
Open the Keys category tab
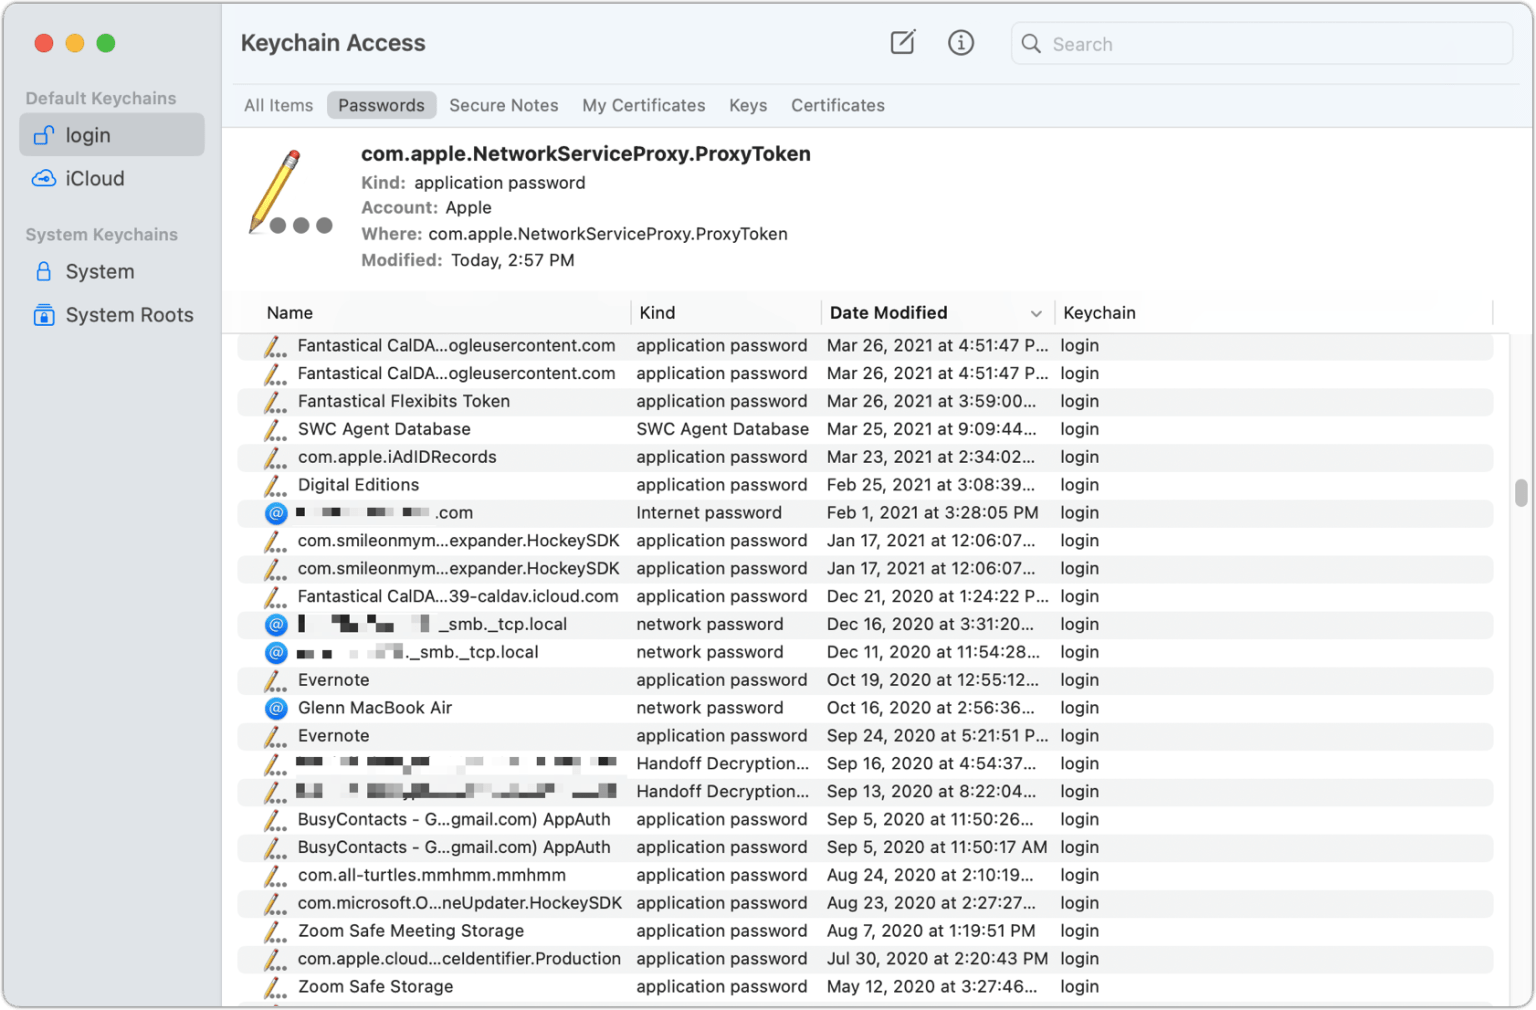pyautogui.click(x=747, y=106)
